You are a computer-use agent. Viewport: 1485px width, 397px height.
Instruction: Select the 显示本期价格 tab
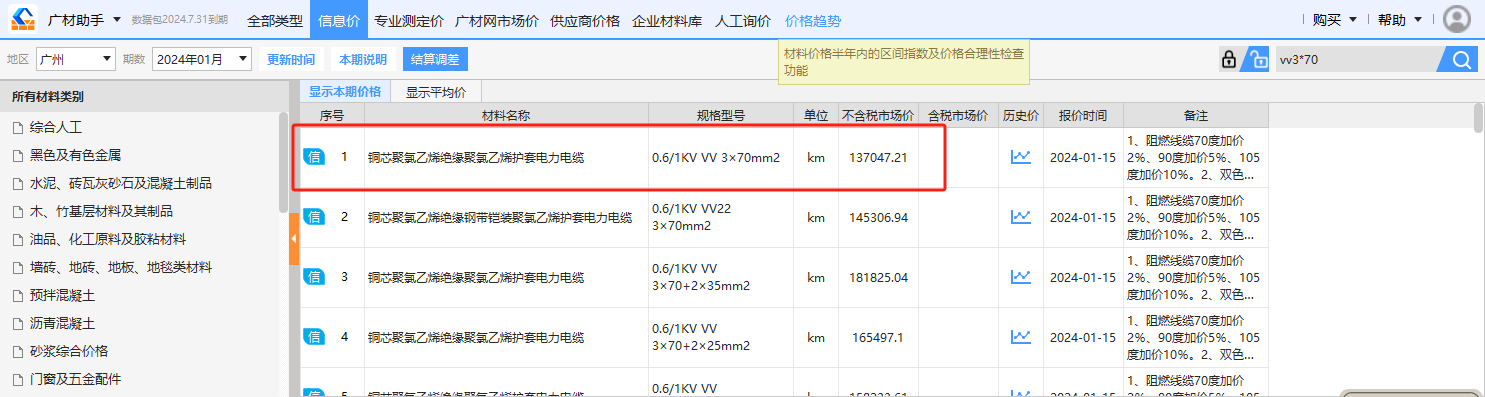pos(345,91)
